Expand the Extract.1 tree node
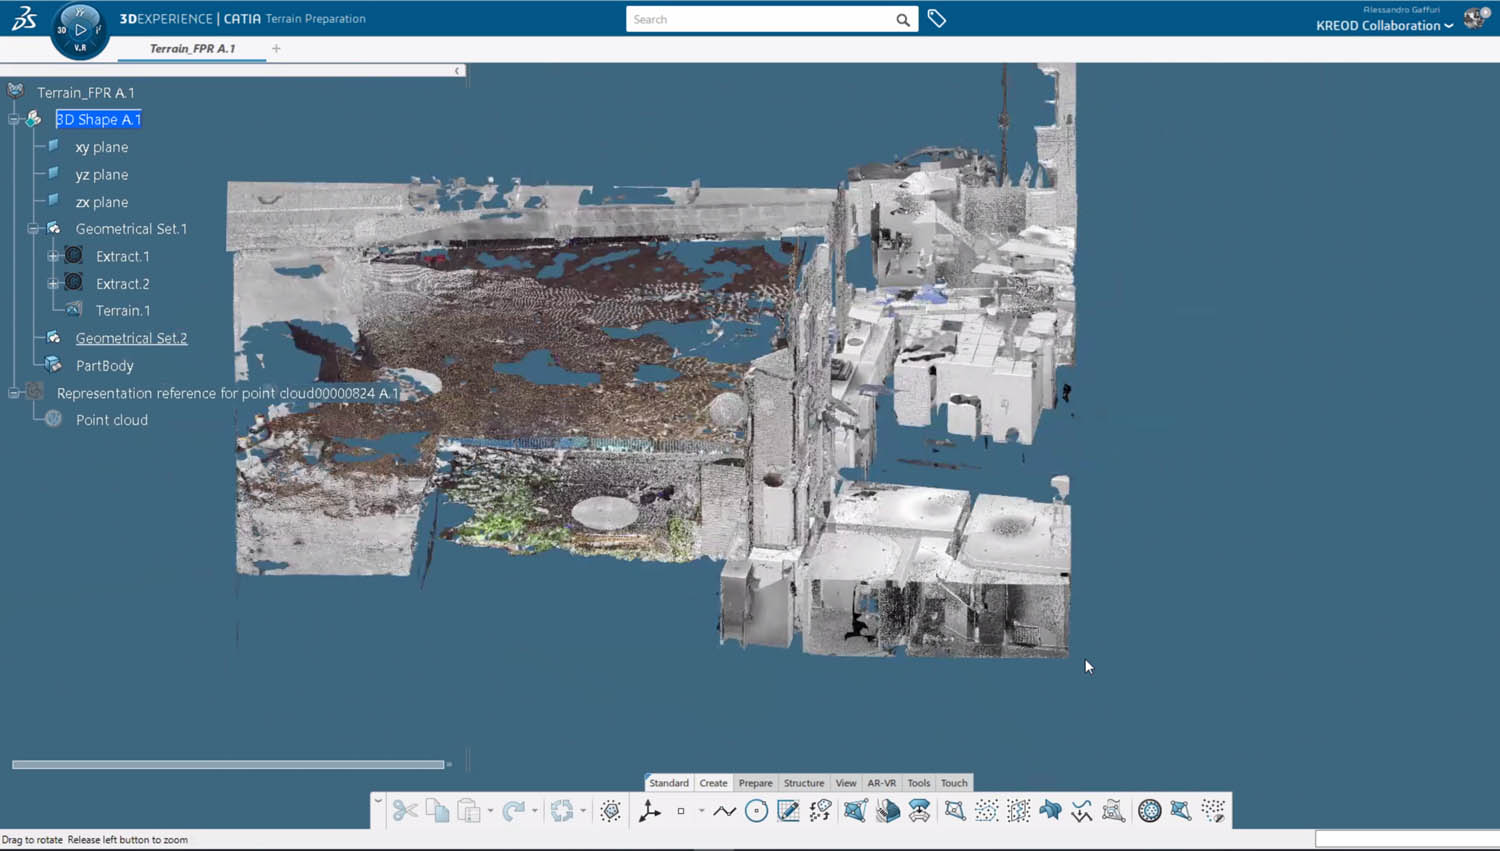The image size is (1500, 851). (53, 256)
